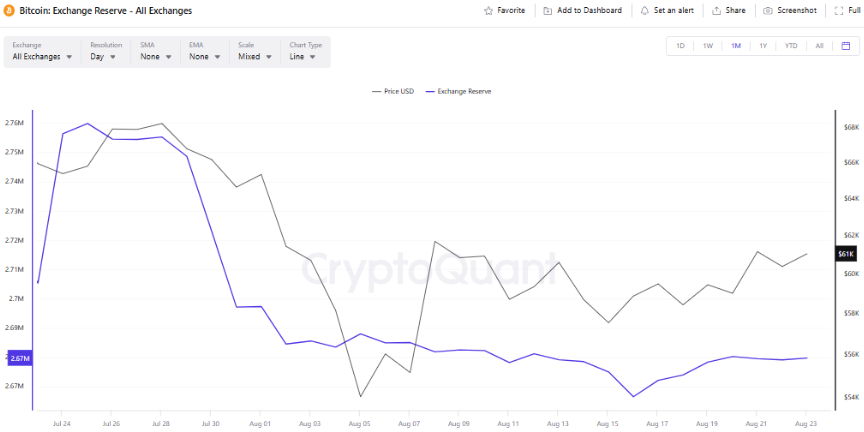
Task: Toggle Price USD series in legend
Action: [392, 91]
